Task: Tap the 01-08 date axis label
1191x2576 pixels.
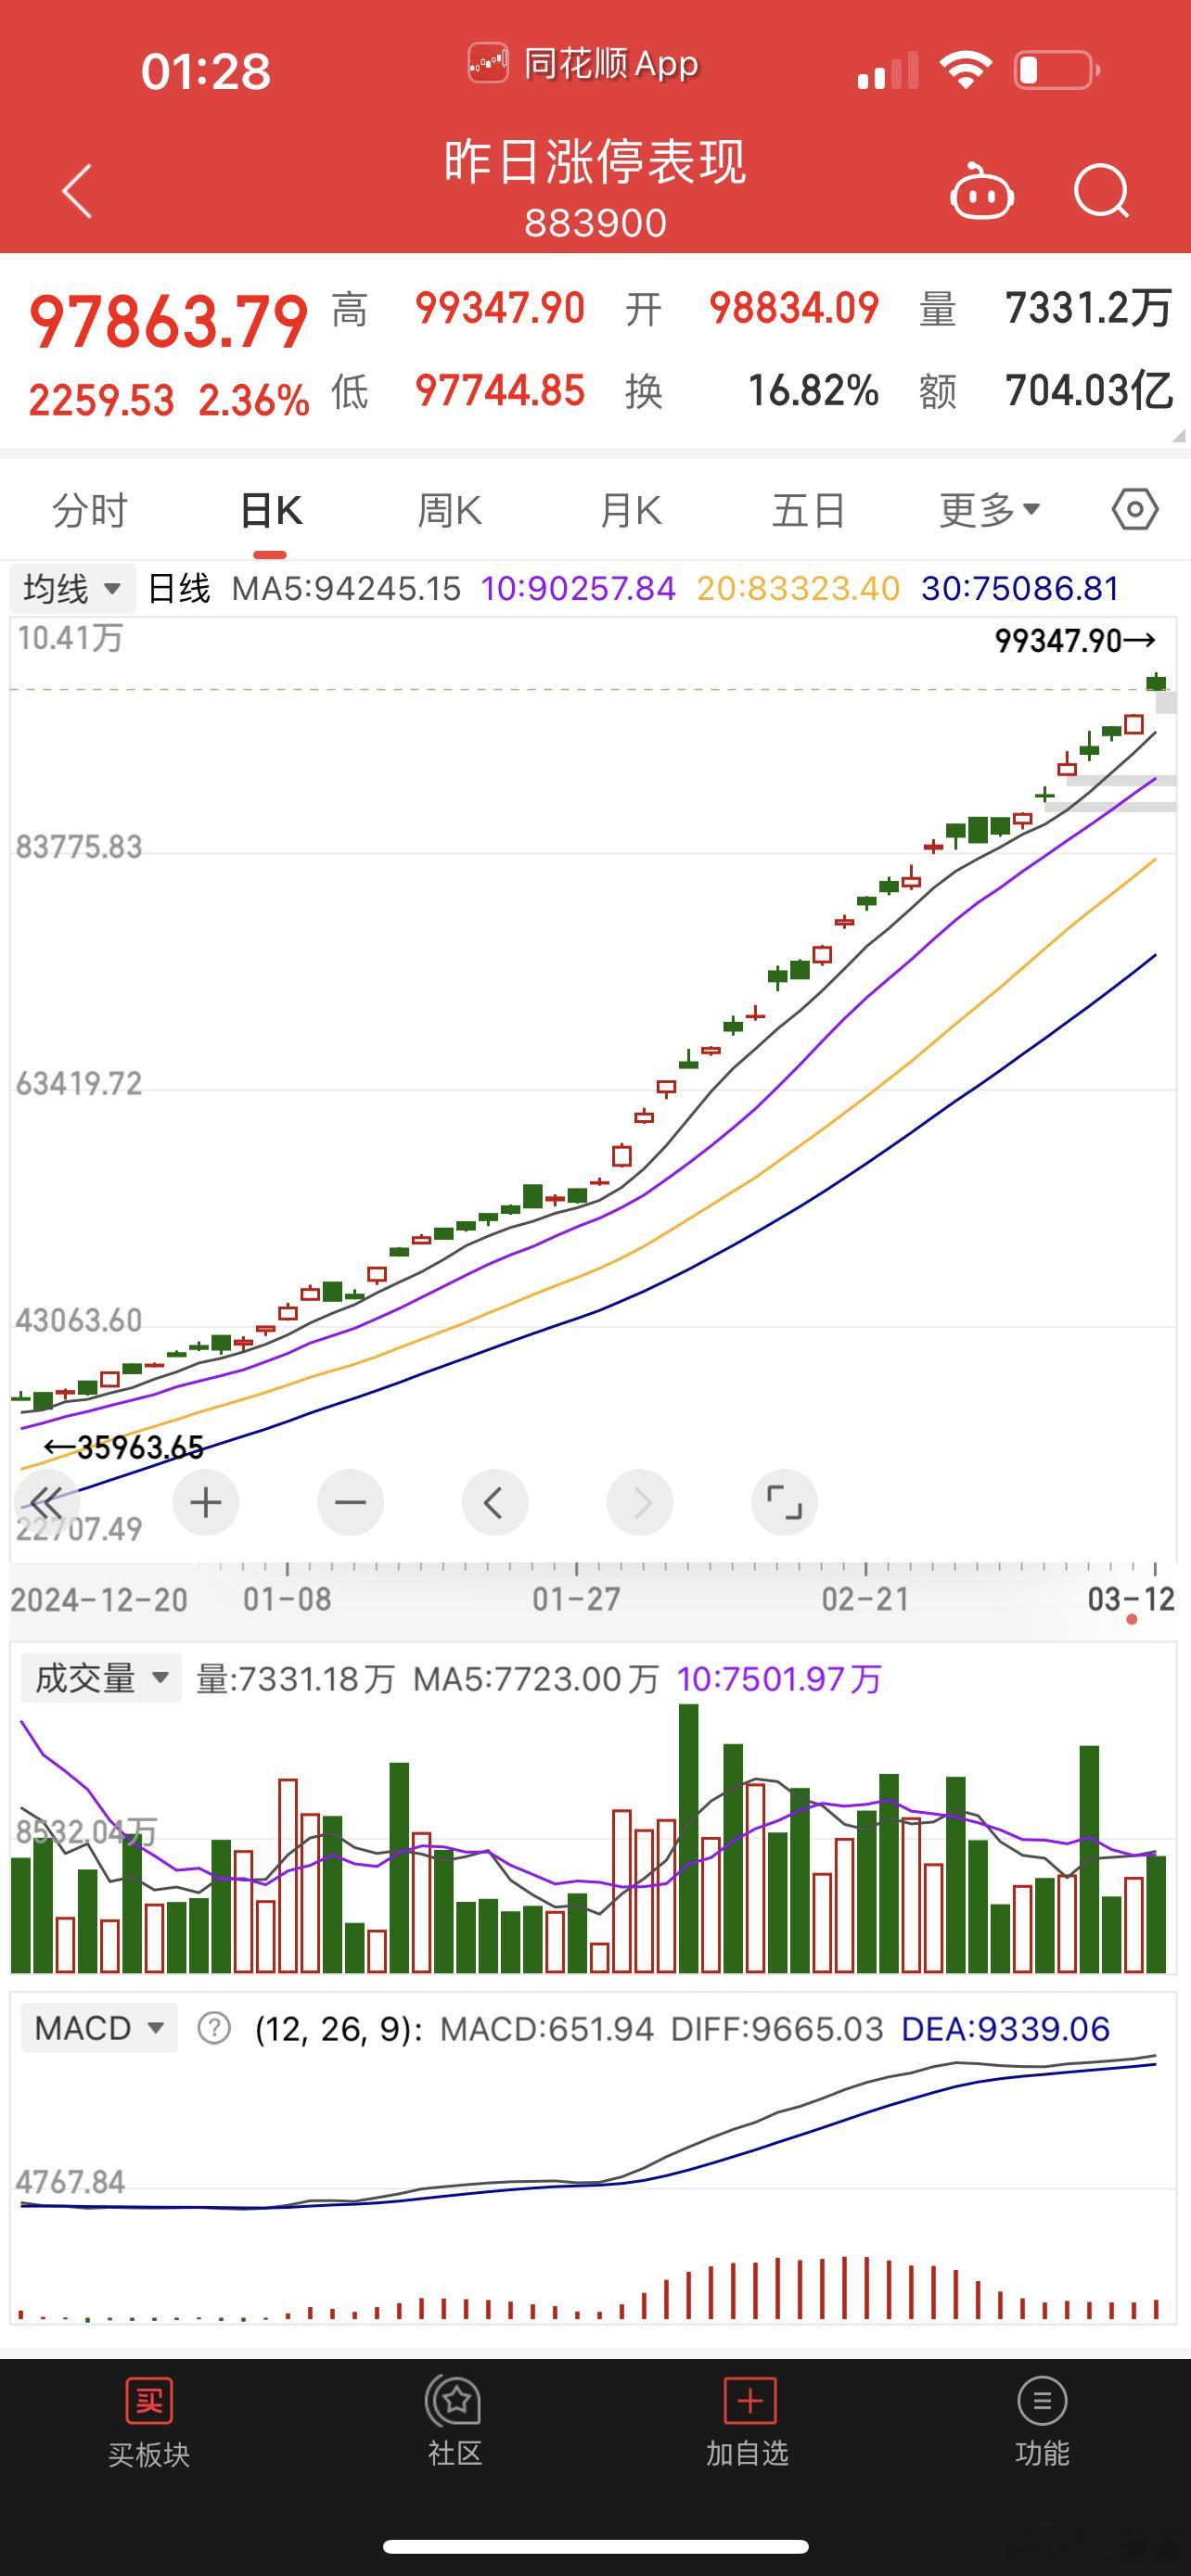Action: [287, 1599]
